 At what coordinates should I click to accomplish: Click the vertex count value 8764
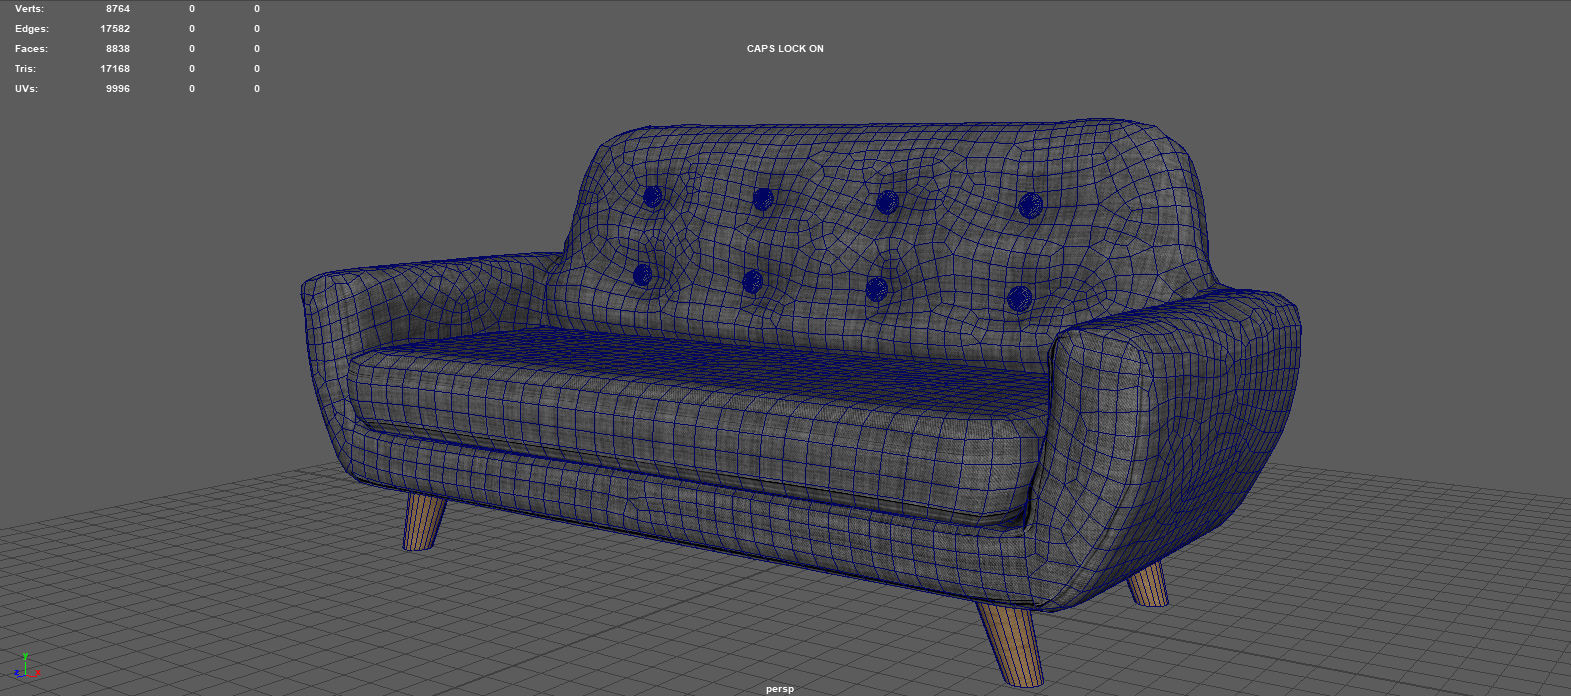118,9
